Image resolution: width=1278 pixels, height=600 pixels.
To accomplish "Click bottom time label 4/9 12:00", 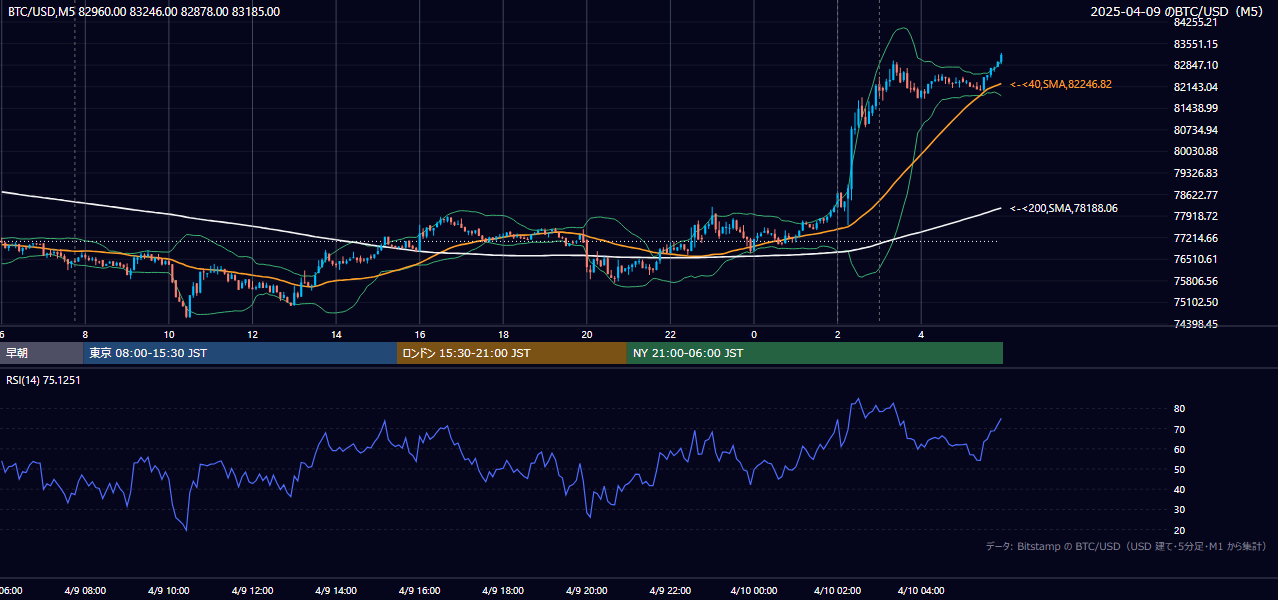I will tap(252, 591).
